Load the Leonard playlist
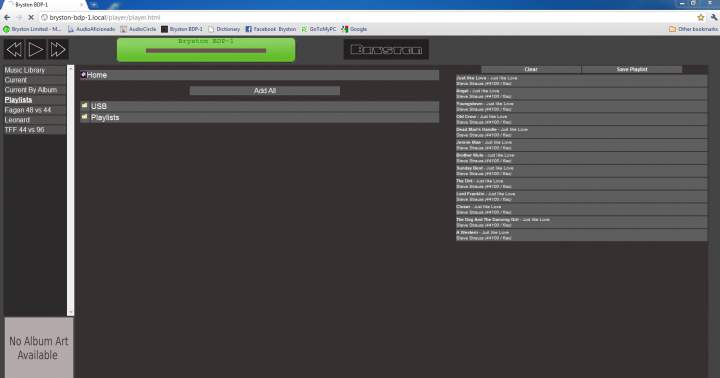 35,120
